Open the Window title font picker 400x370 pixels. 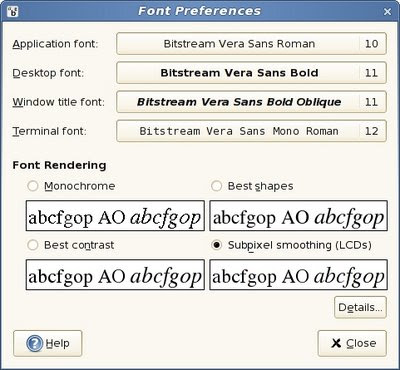pyautogui.click(x=251, y=102)
